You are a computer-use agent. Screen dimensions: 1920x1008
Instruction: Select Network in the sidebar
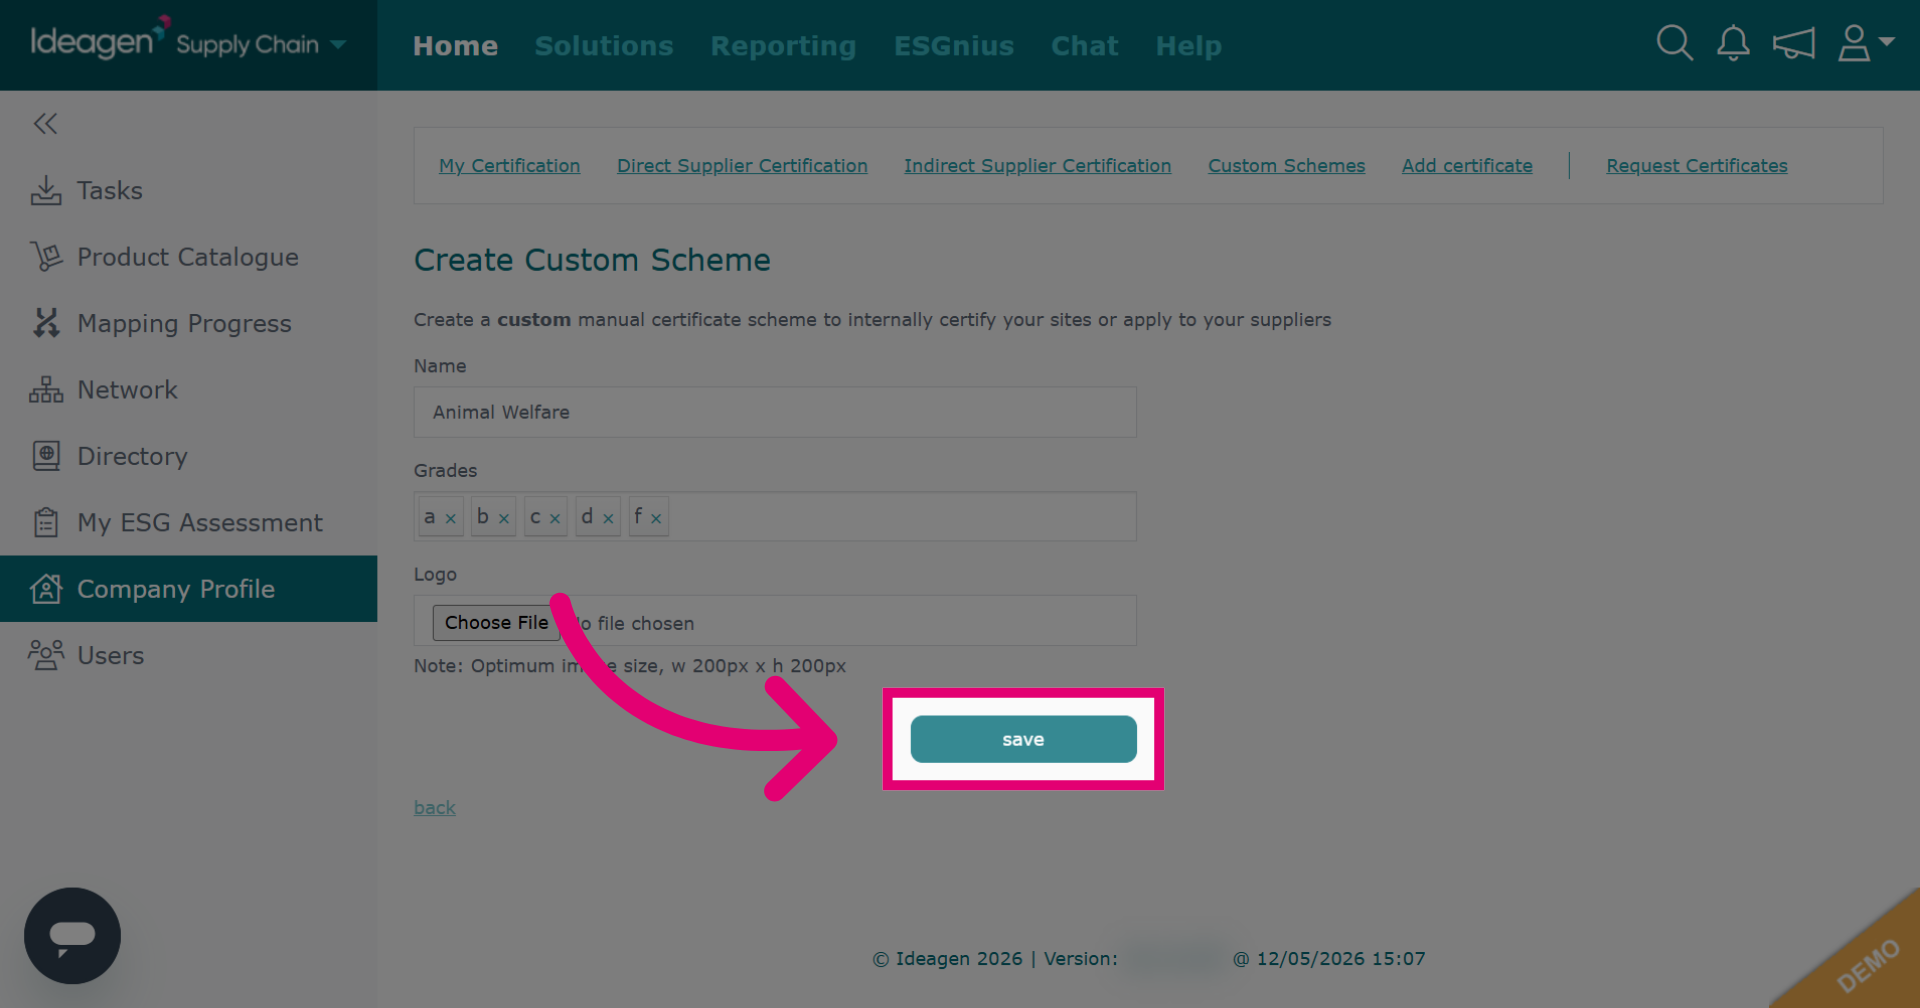coord(188,390)
